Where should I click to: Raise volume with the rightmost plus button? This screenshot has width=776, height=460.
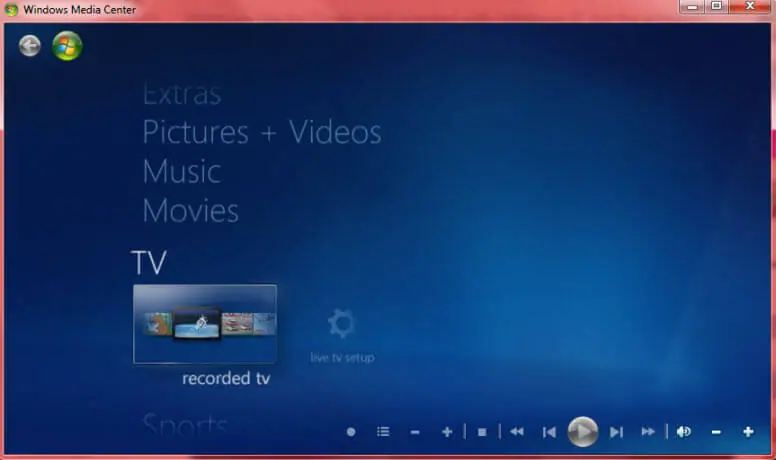coord(748,432)
